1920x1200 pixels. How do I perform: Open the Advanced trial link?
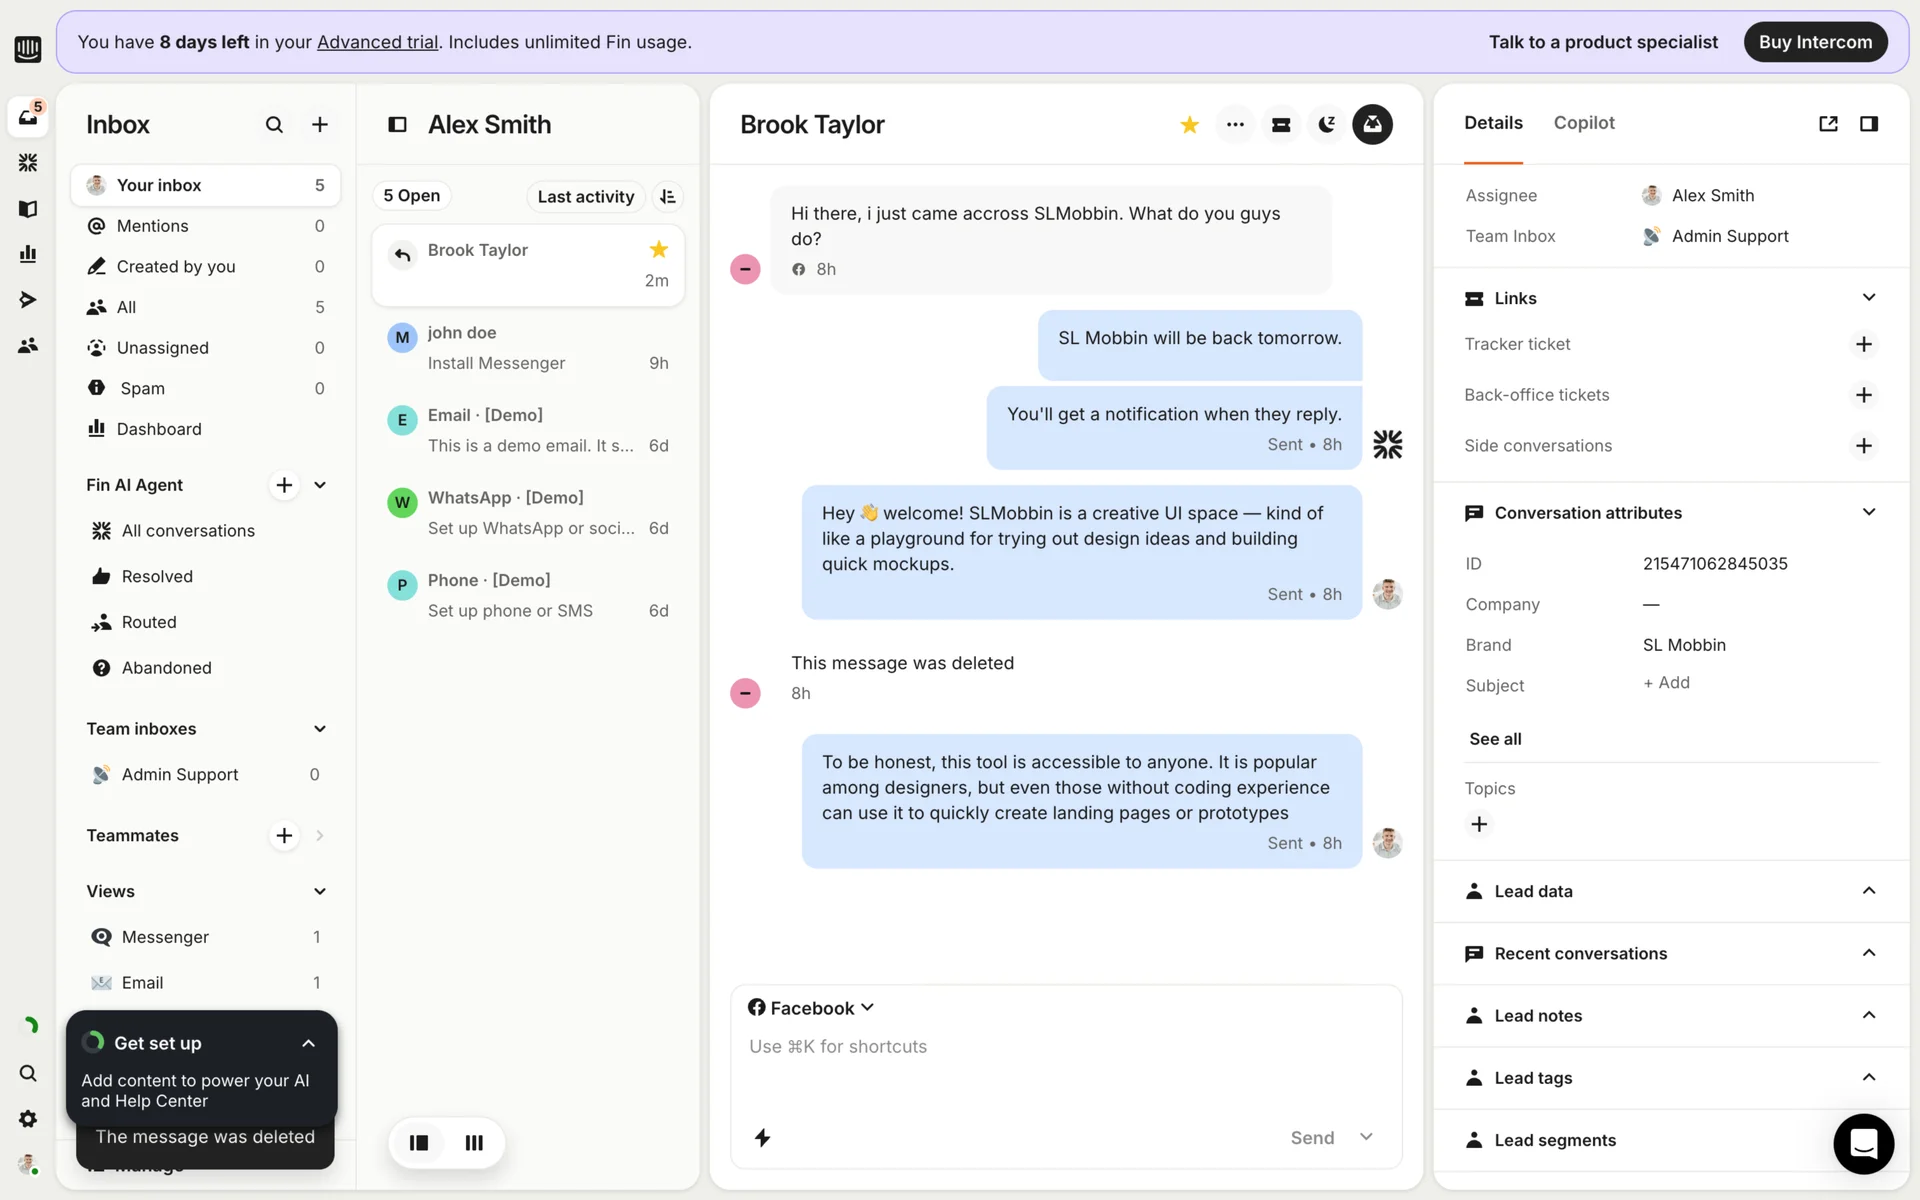(377, 42)
